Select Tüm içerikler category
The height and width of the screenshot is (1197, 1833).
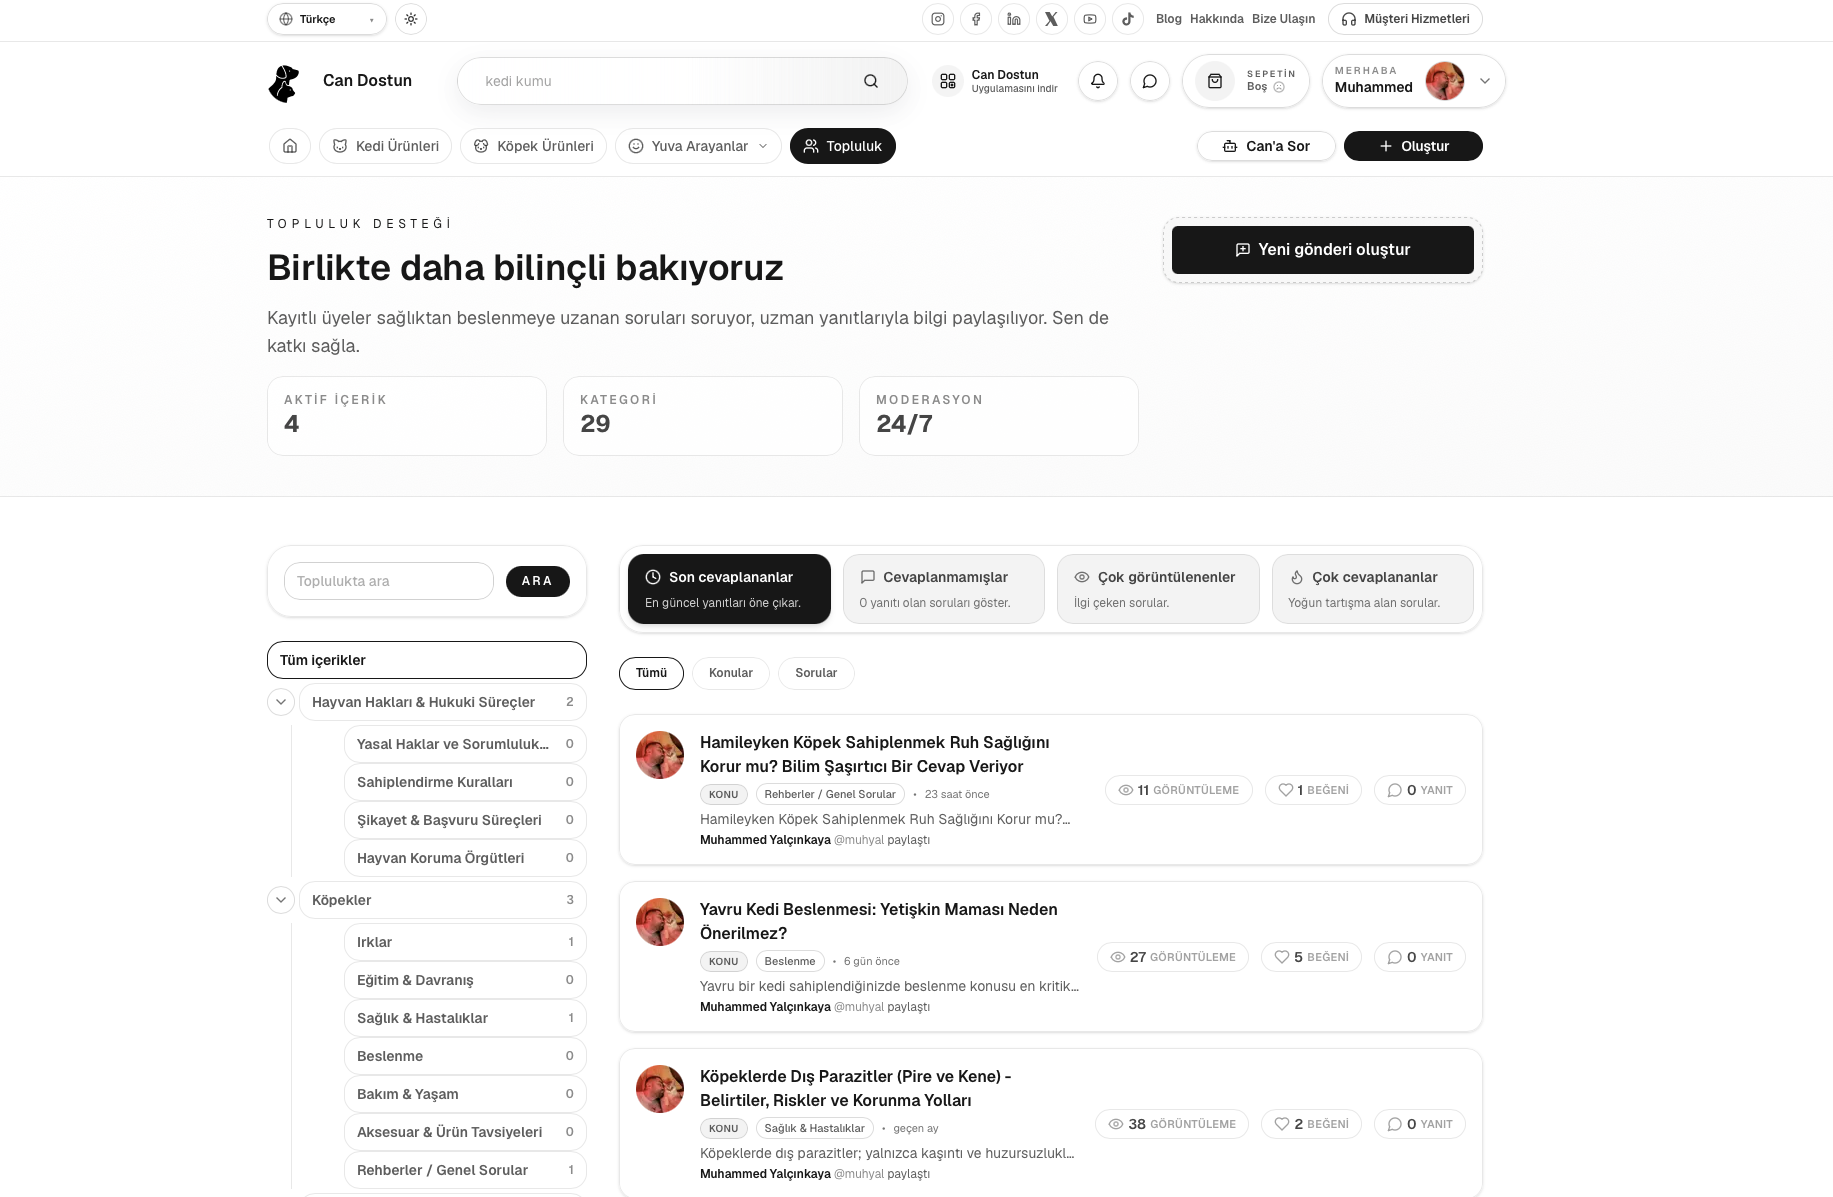(427, 660)
